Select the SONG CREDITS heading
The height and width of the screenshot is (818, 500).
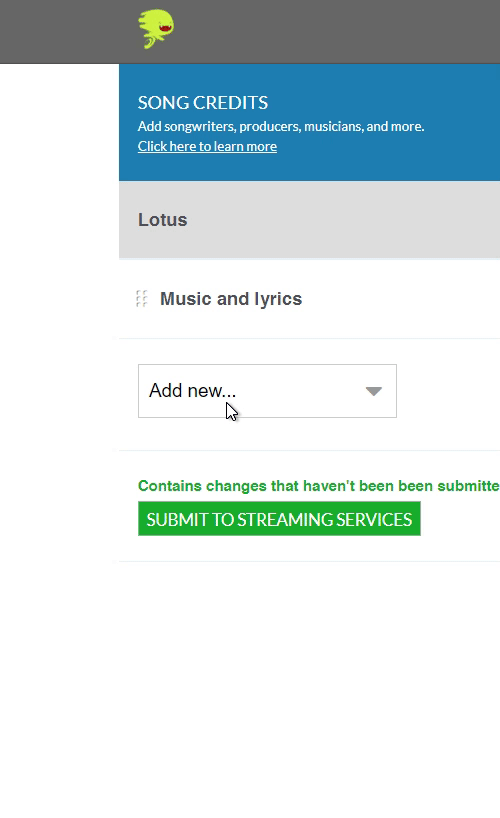(203, 103)
